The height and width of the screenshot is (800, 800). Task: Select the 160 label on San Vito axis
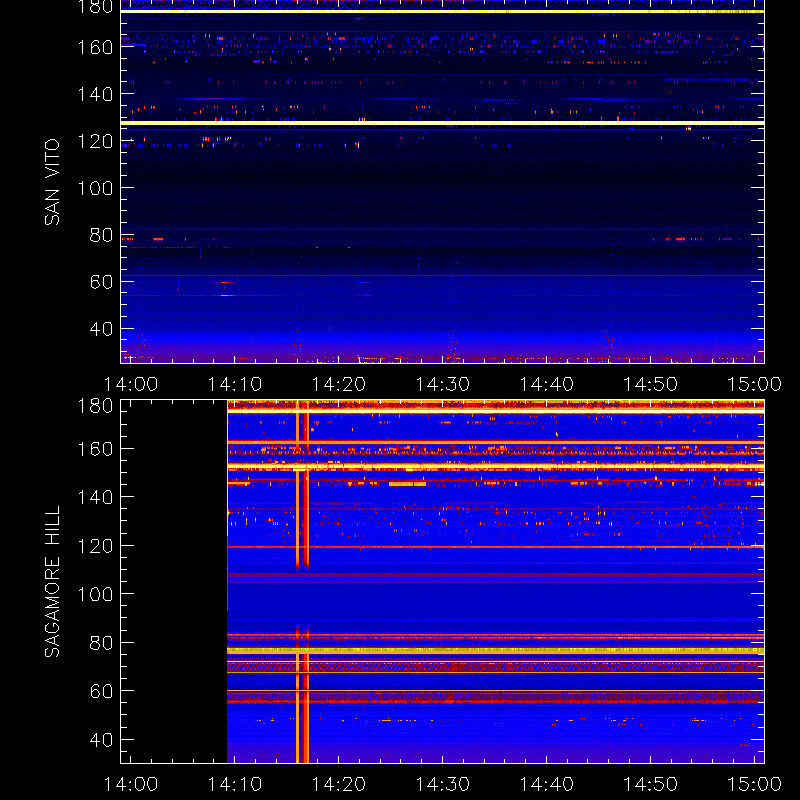[x=95, y=47]
